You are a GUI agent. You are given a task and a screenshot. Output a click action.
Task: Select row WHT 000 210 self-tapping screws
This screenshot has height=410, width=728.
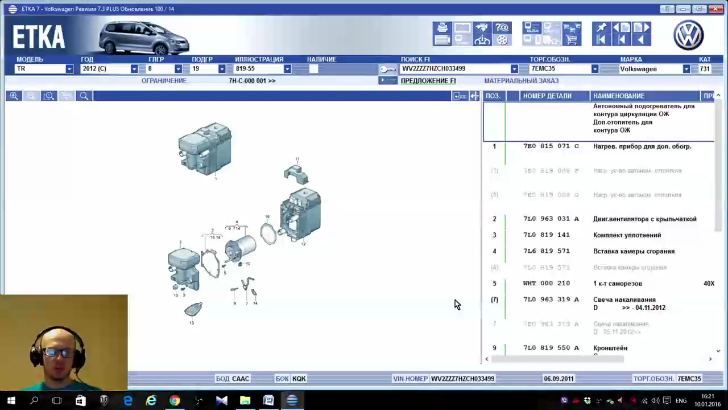[598, 283]
